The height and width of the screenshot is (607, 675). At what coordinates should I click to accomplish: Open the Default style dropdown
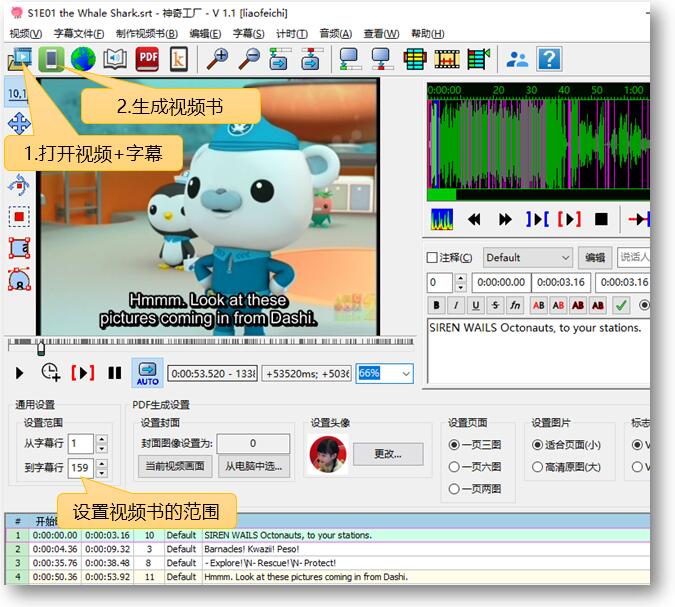[528, 258]
